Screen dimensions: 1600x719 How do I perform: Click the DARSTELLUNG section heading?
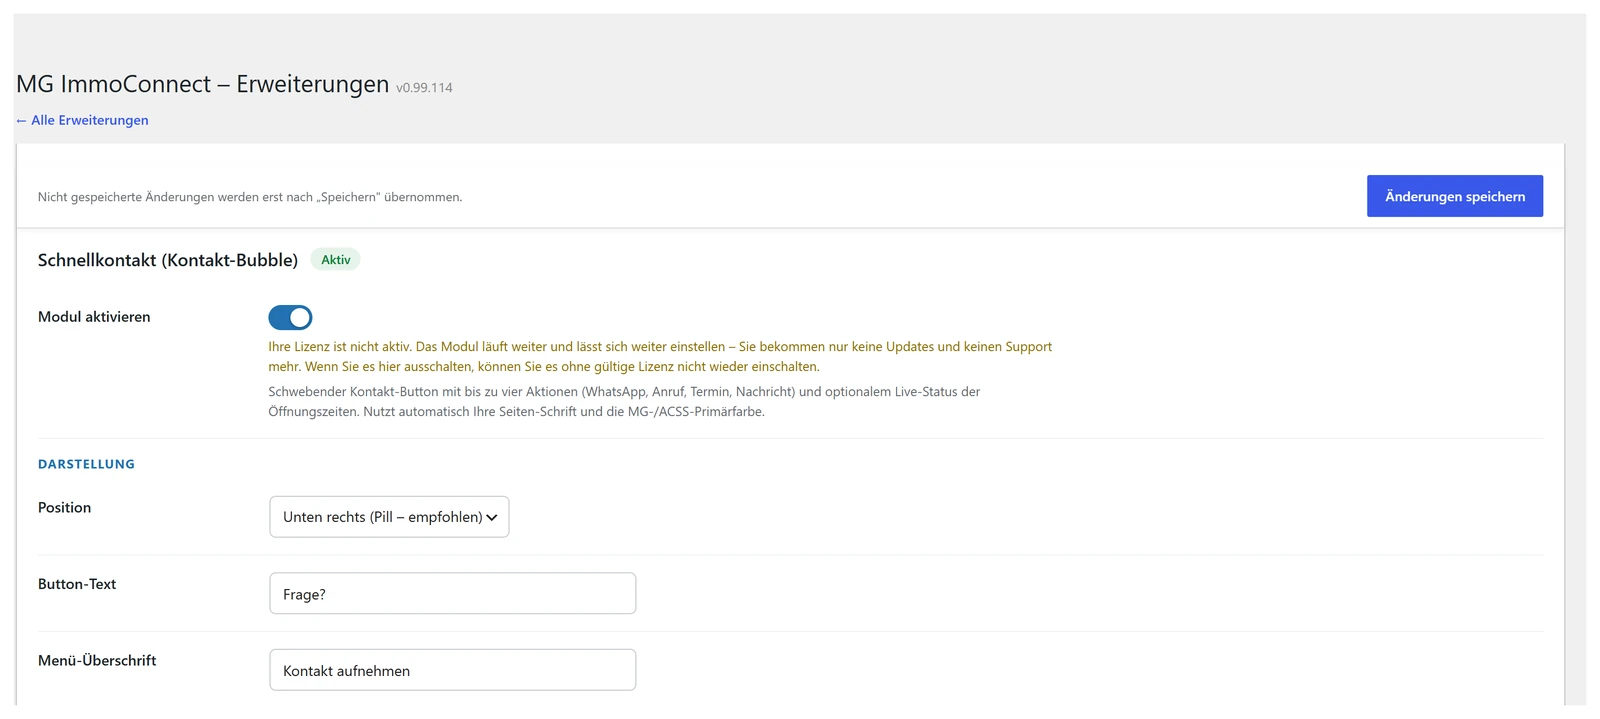click(x=86, y=464)
